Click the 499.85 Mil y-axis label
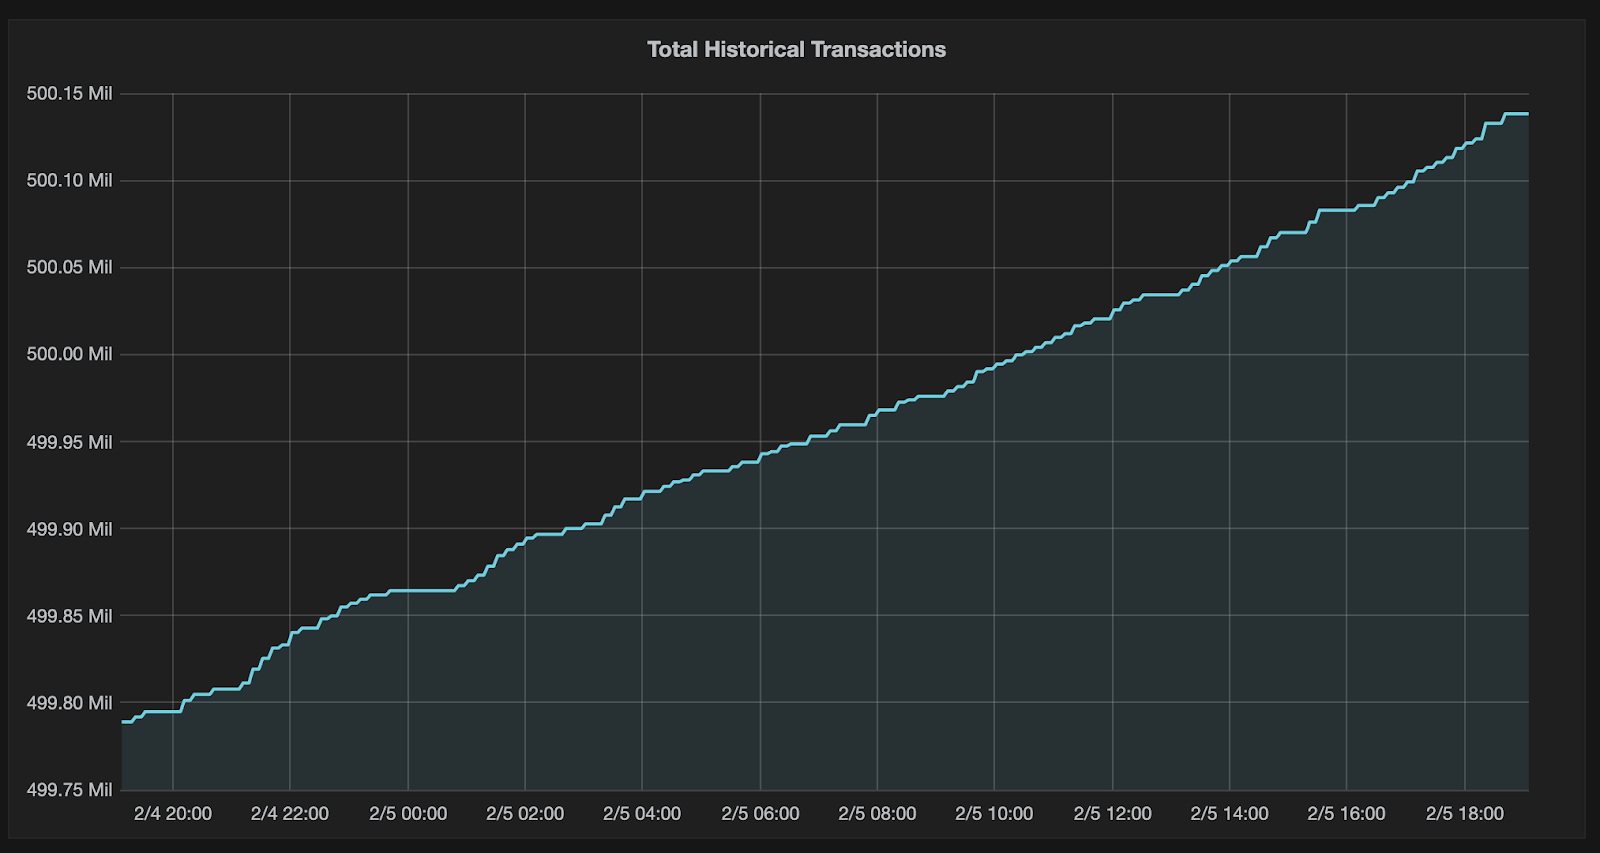1600x853 pixels. [x=69, y=615]
